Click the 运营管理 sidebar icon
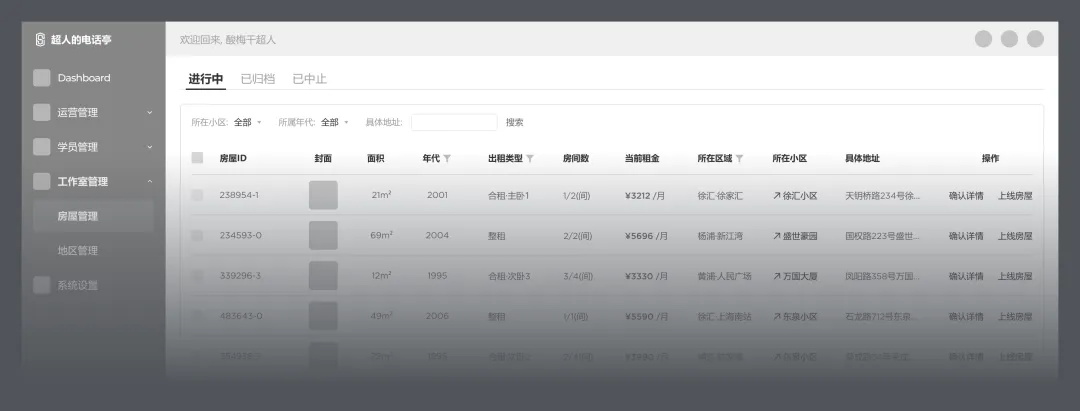 [x=41, y=112]
